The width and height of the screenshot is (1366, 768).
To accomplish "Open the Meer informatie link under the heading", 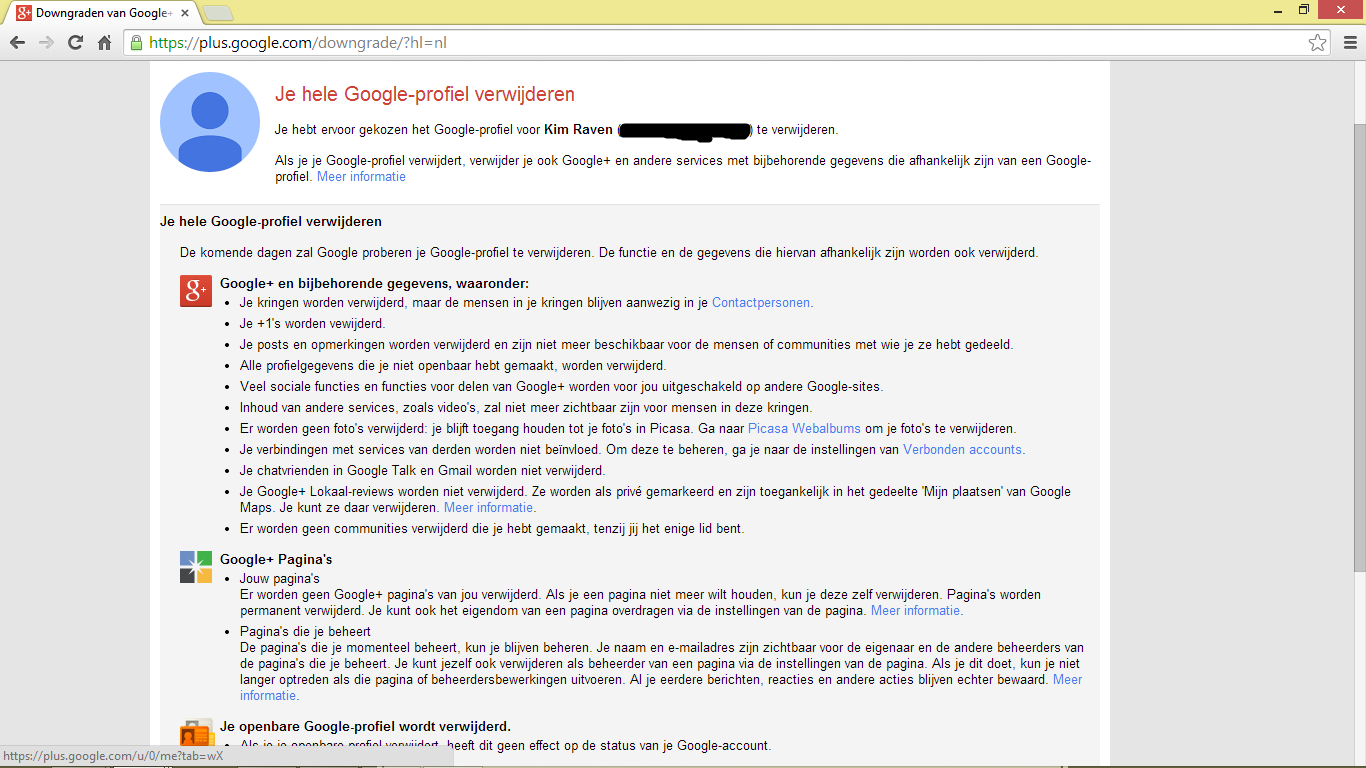I will coord(361,176).
